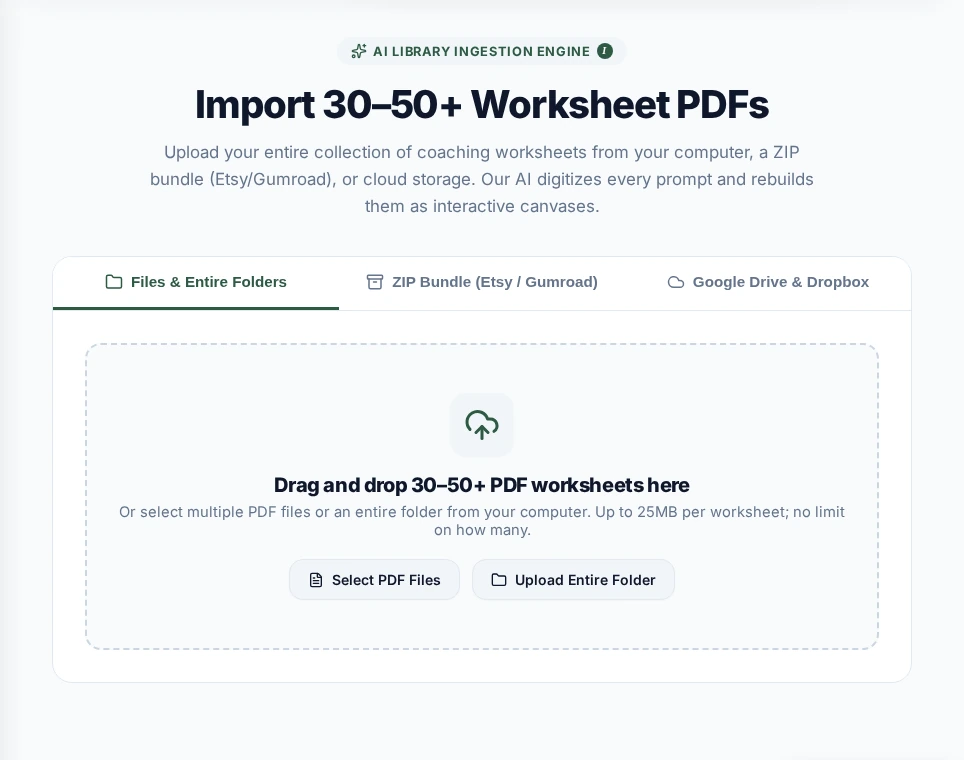Click the Select PDF Files button

(x=374, y=580)
